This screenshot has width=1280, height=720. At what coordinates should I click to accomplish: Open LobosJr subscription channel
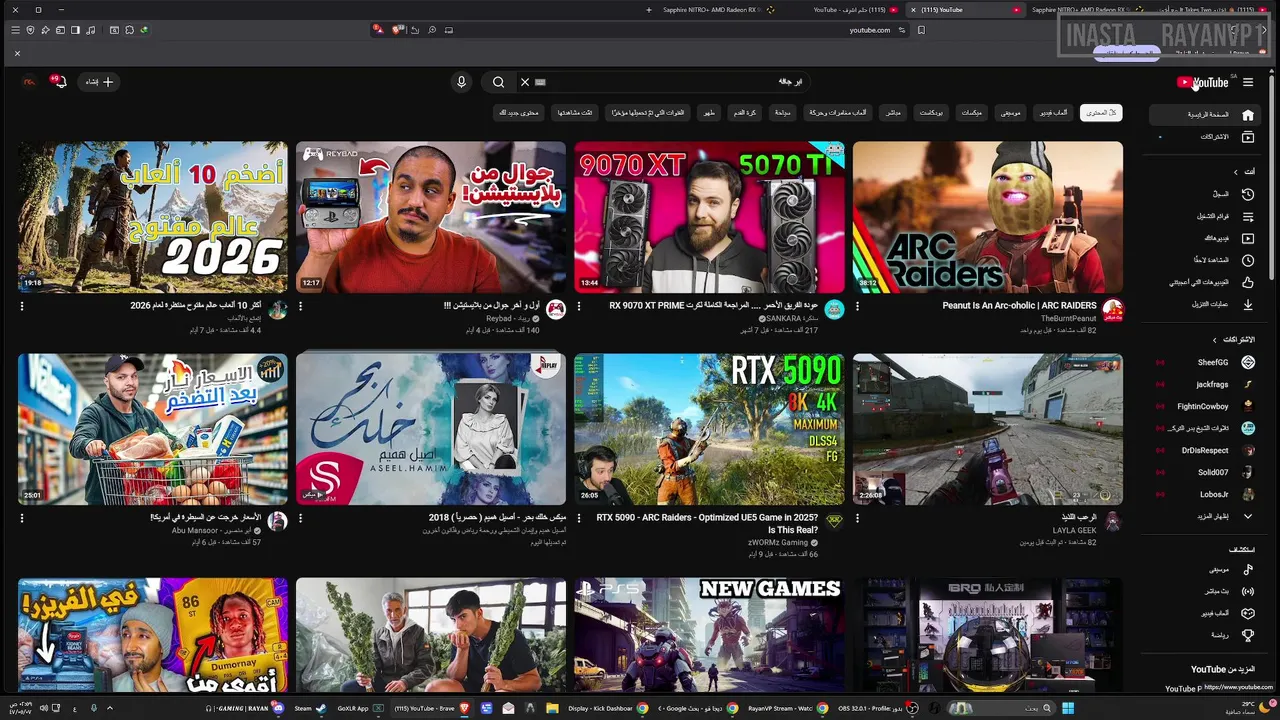point(1205,494)
